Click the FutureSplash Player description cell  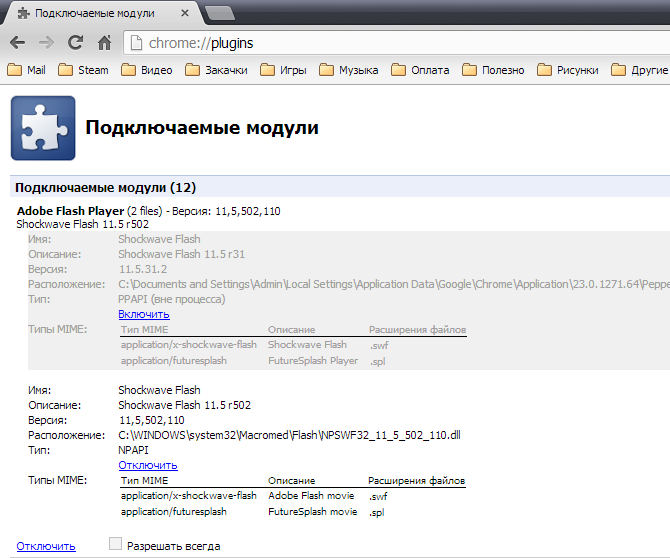pos(313,361)
